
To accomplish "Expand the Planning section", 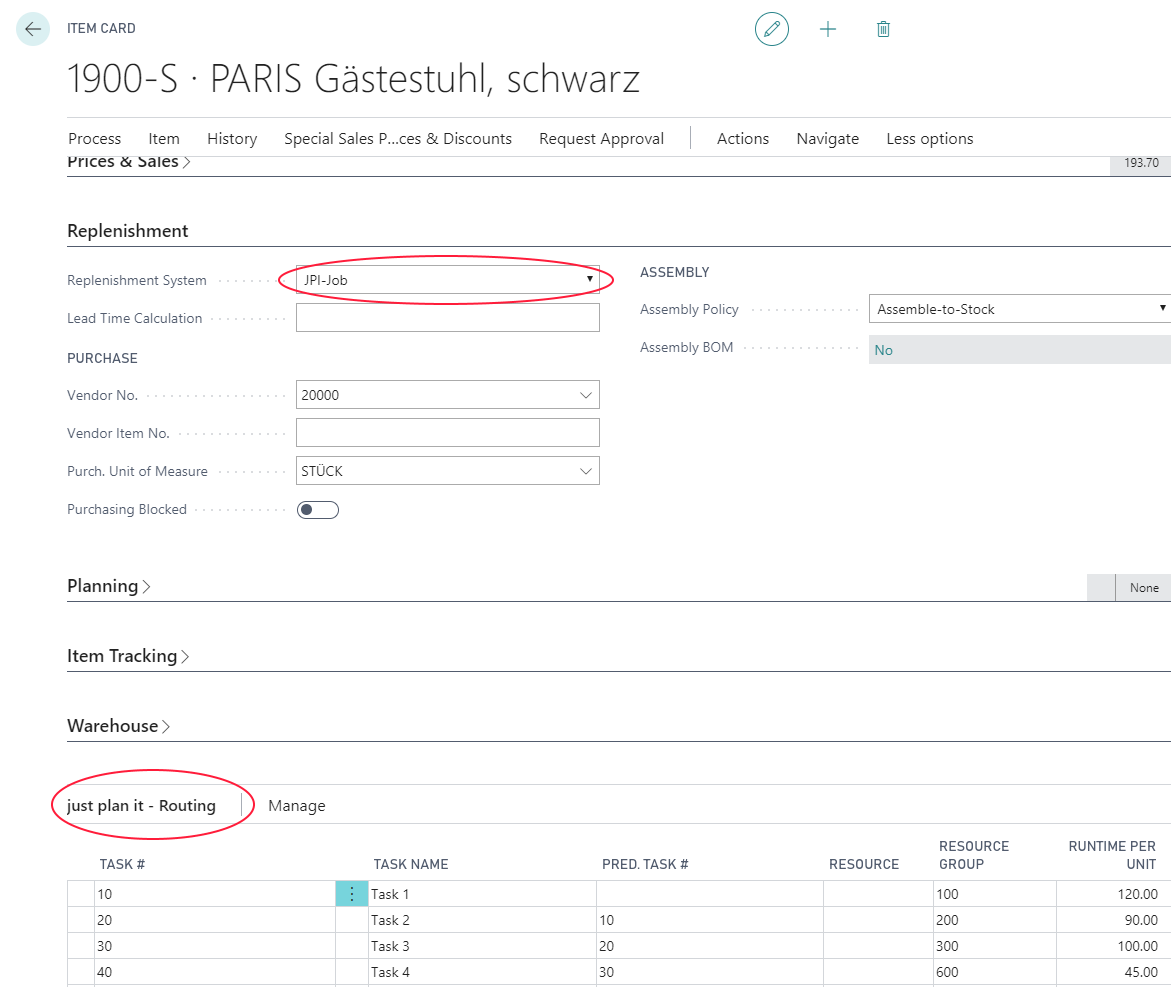I will 109,586.
